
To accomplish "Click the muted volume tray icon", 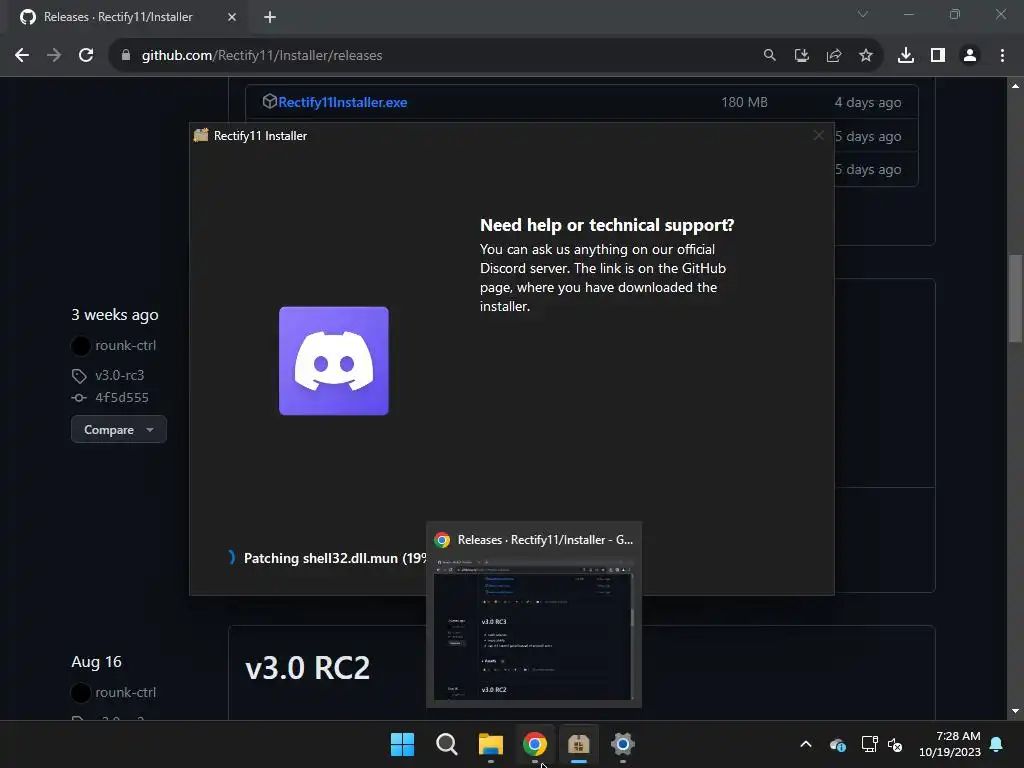I will [895, 744].
